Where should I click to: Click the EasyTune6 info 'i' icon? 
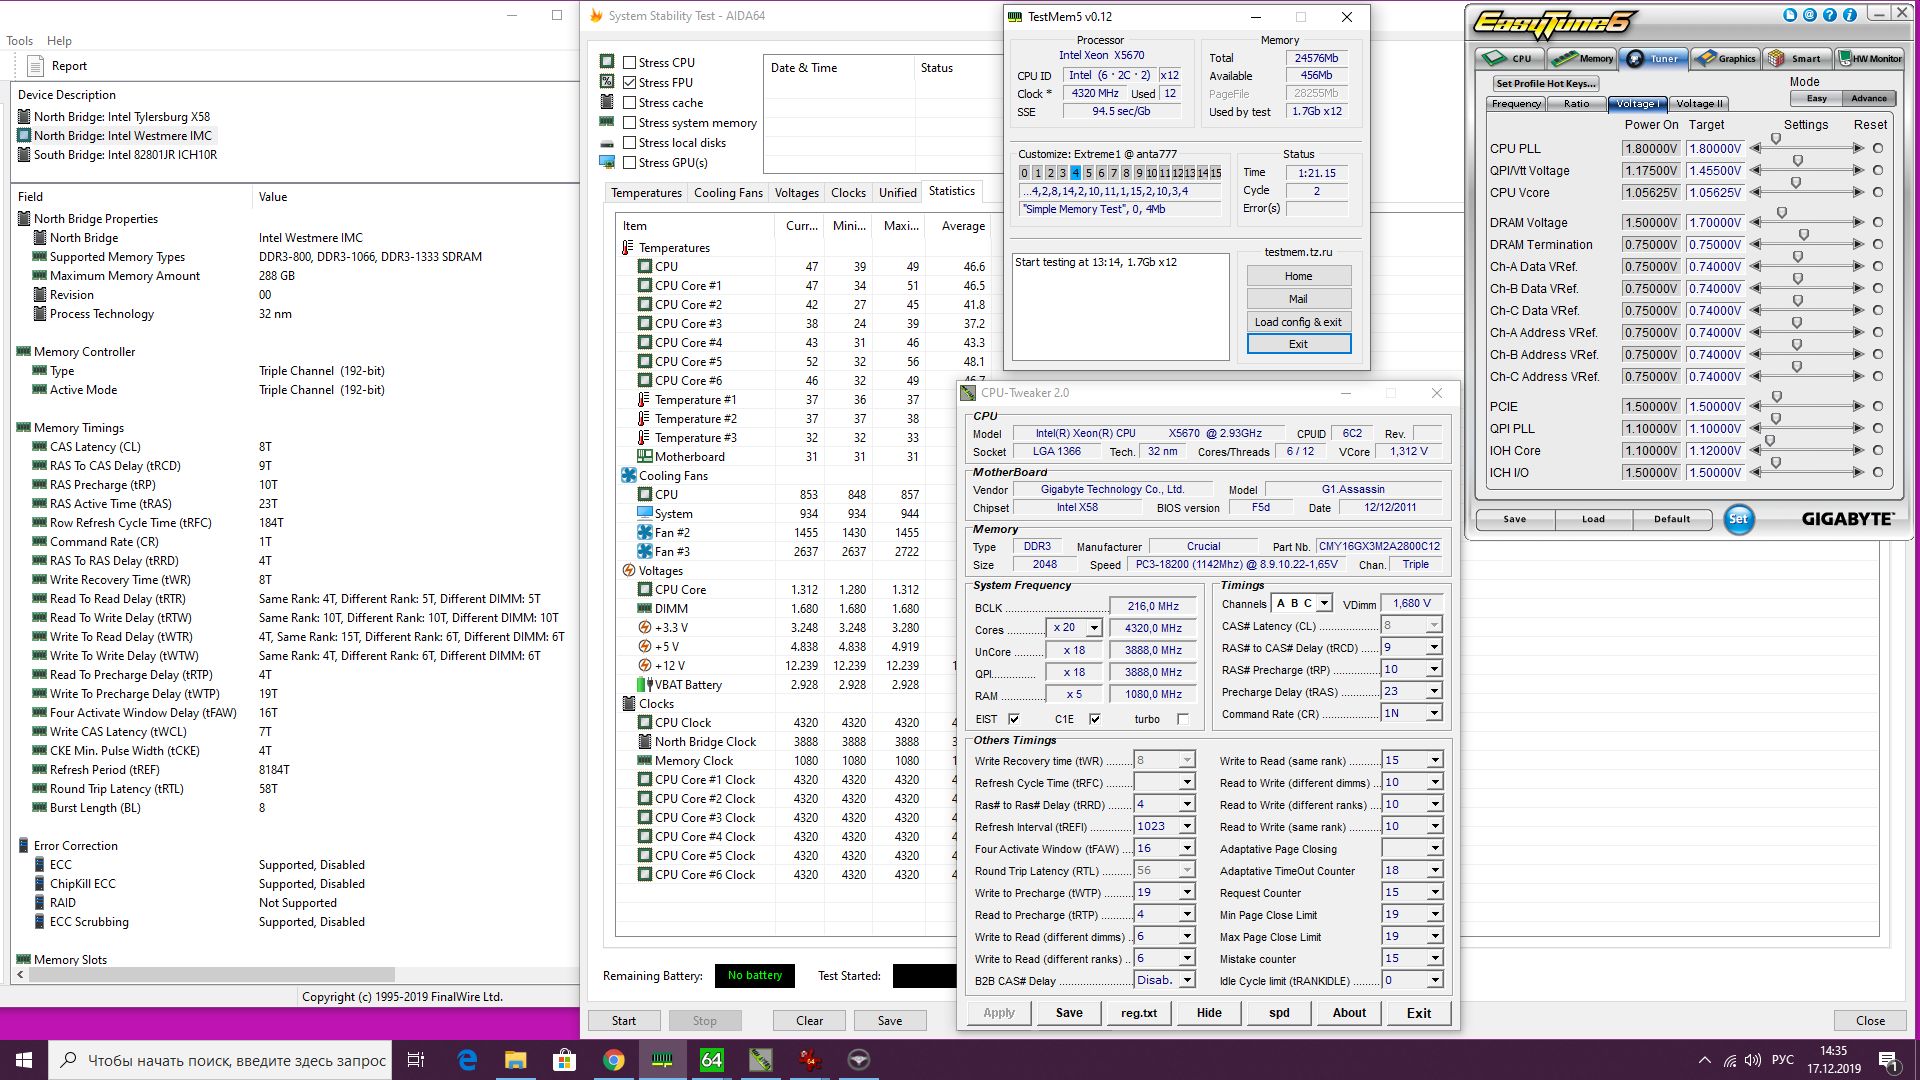click(1849, 15)
